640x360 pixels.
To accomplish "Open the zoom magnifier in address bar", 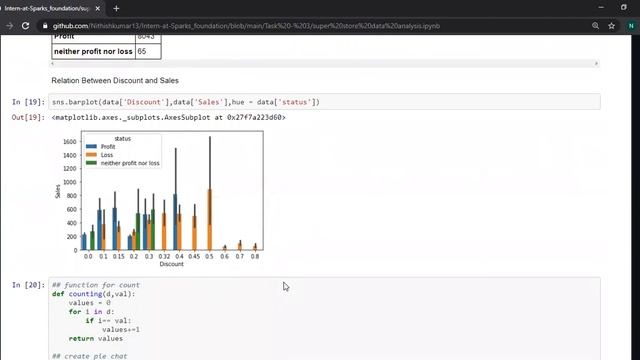I will point(596,26).
